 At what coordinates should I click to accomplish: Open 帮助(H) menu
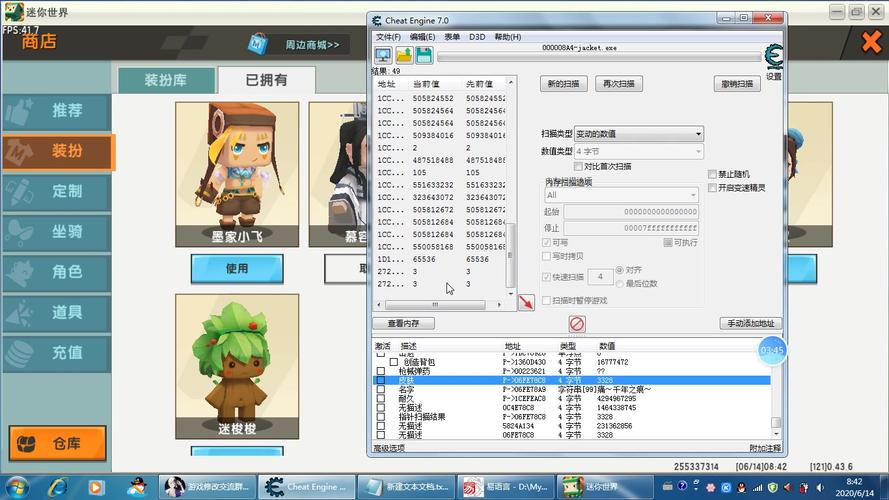click(508, 37)
